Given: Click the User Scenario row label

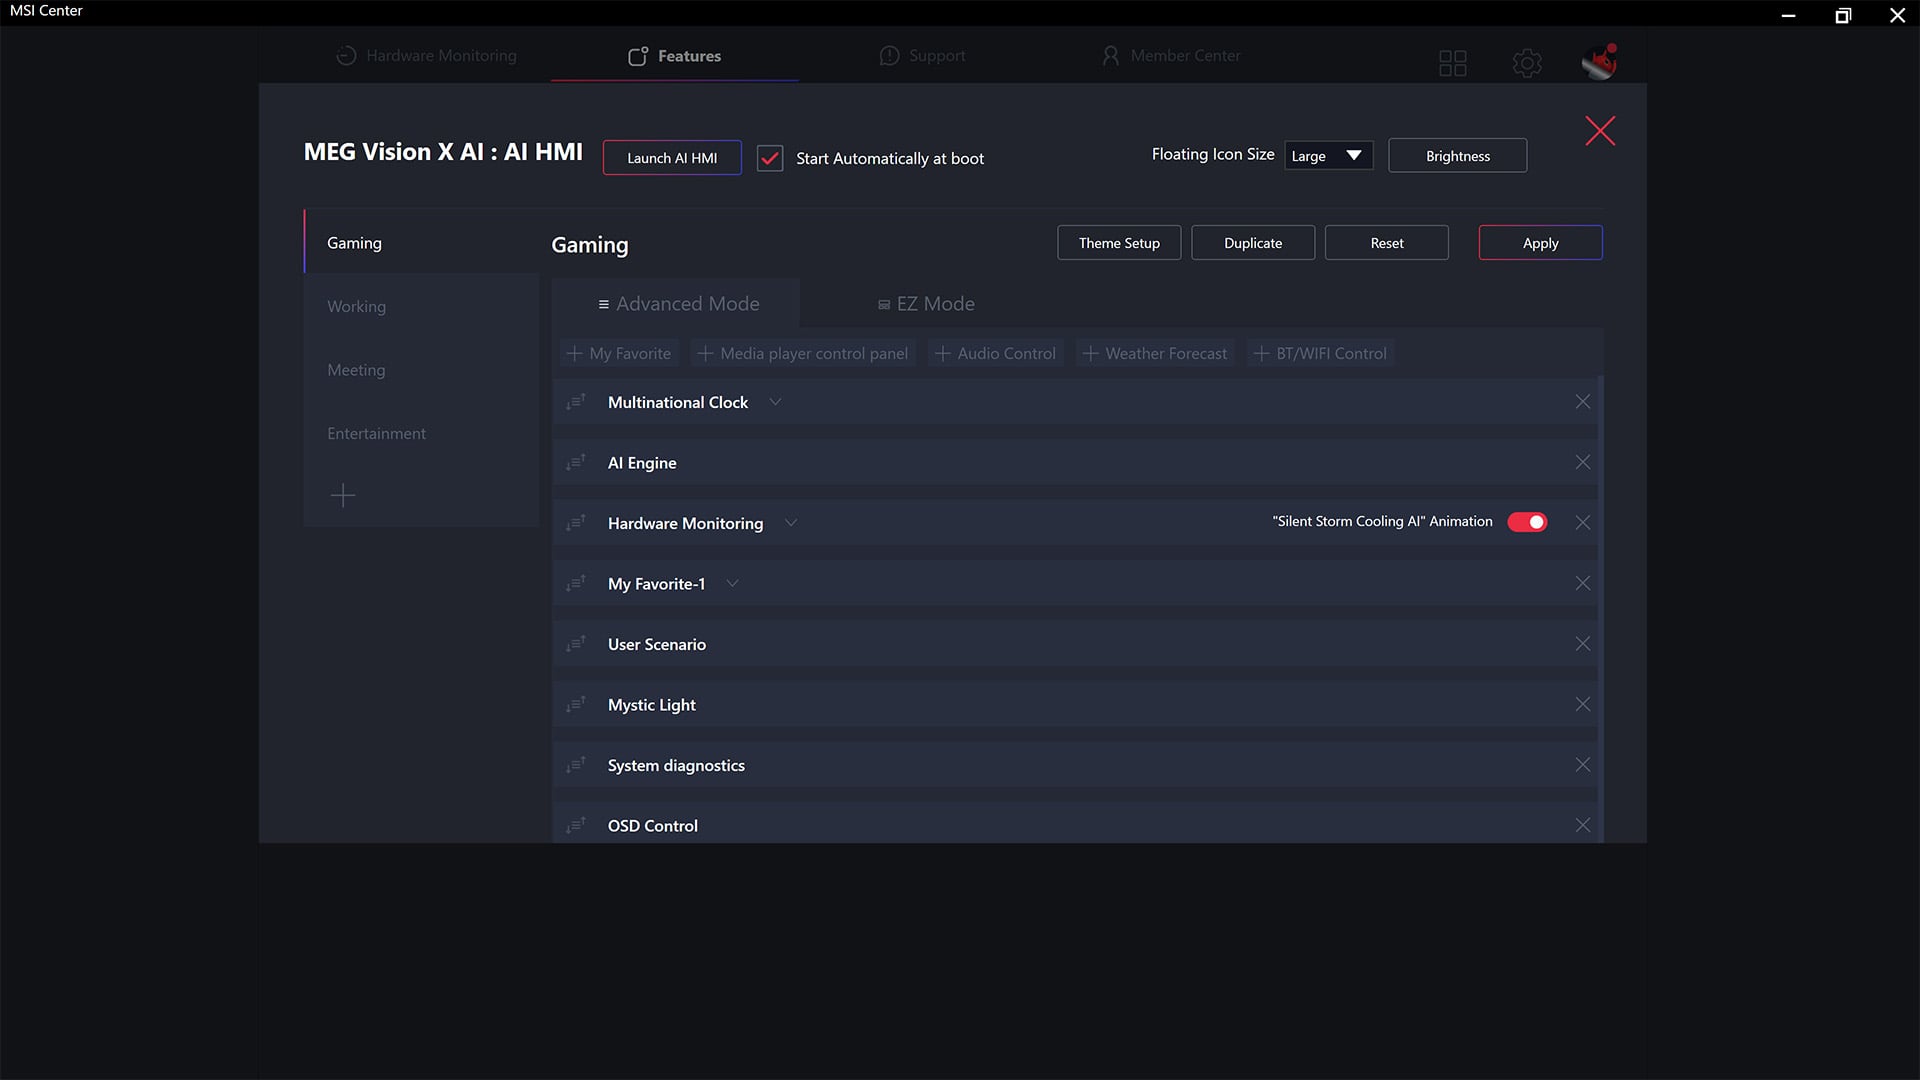Looking at the screenshot, I should (x=657, y=644).
